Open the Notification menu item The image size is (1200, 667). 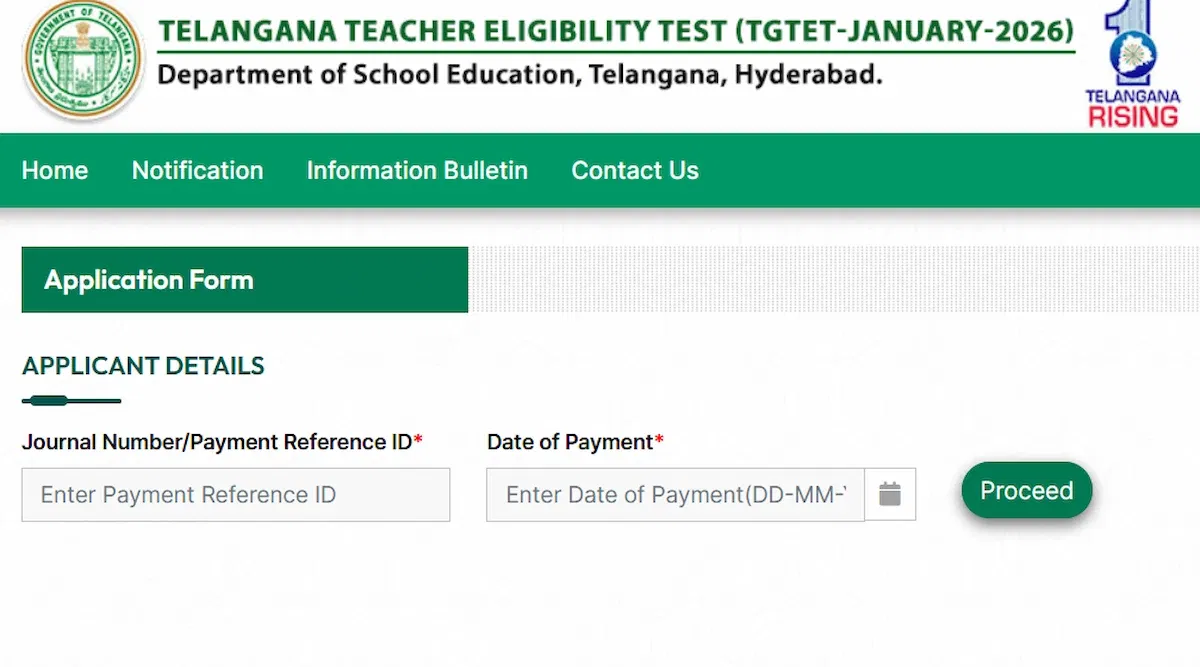[x=197, y=171]
